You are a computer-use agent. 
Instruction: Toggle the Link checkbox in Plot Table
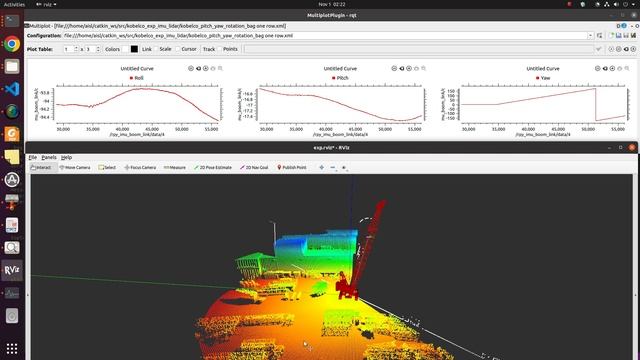[146, 49]
